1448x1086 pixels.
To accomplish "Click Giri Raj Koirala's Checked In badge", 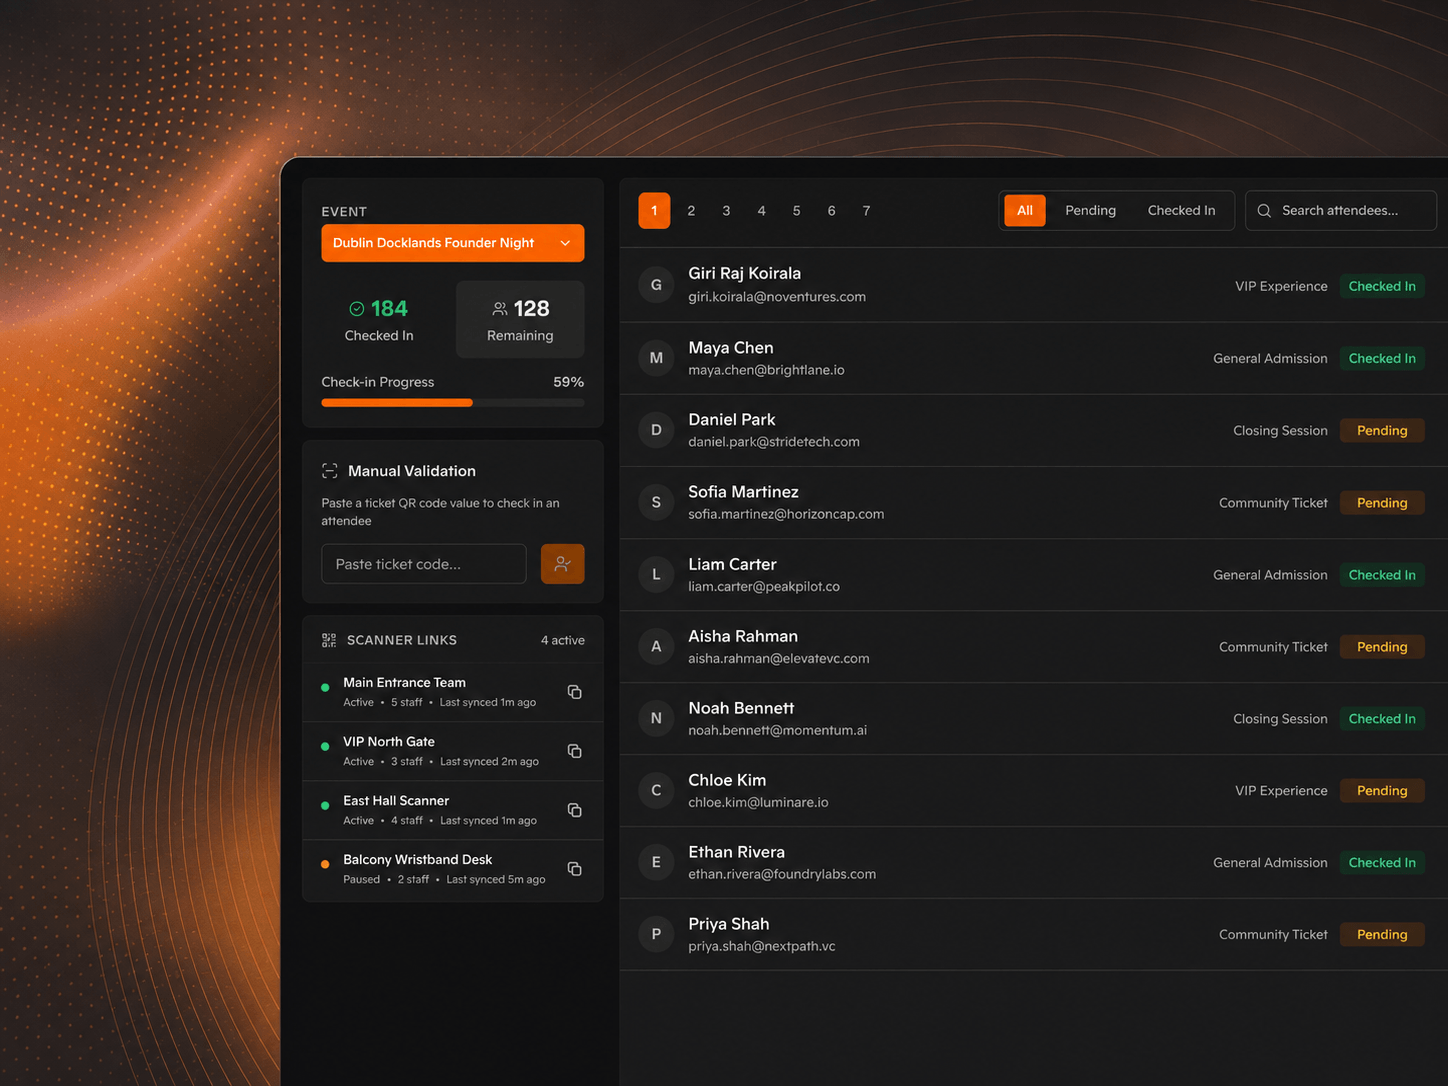I will [x=1382, y=286].
